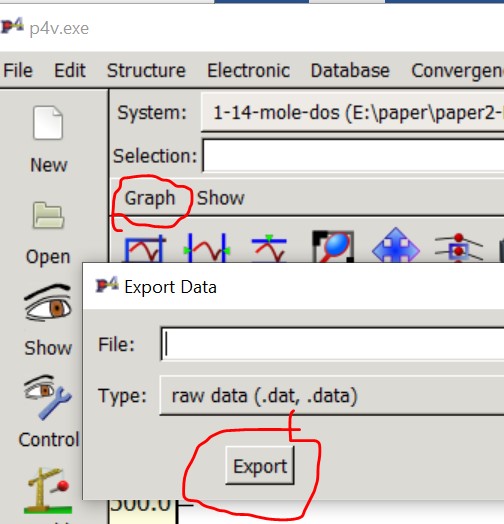Click the line-points selection toolbar icon
504x524 pixels.
tap(459, 248)
